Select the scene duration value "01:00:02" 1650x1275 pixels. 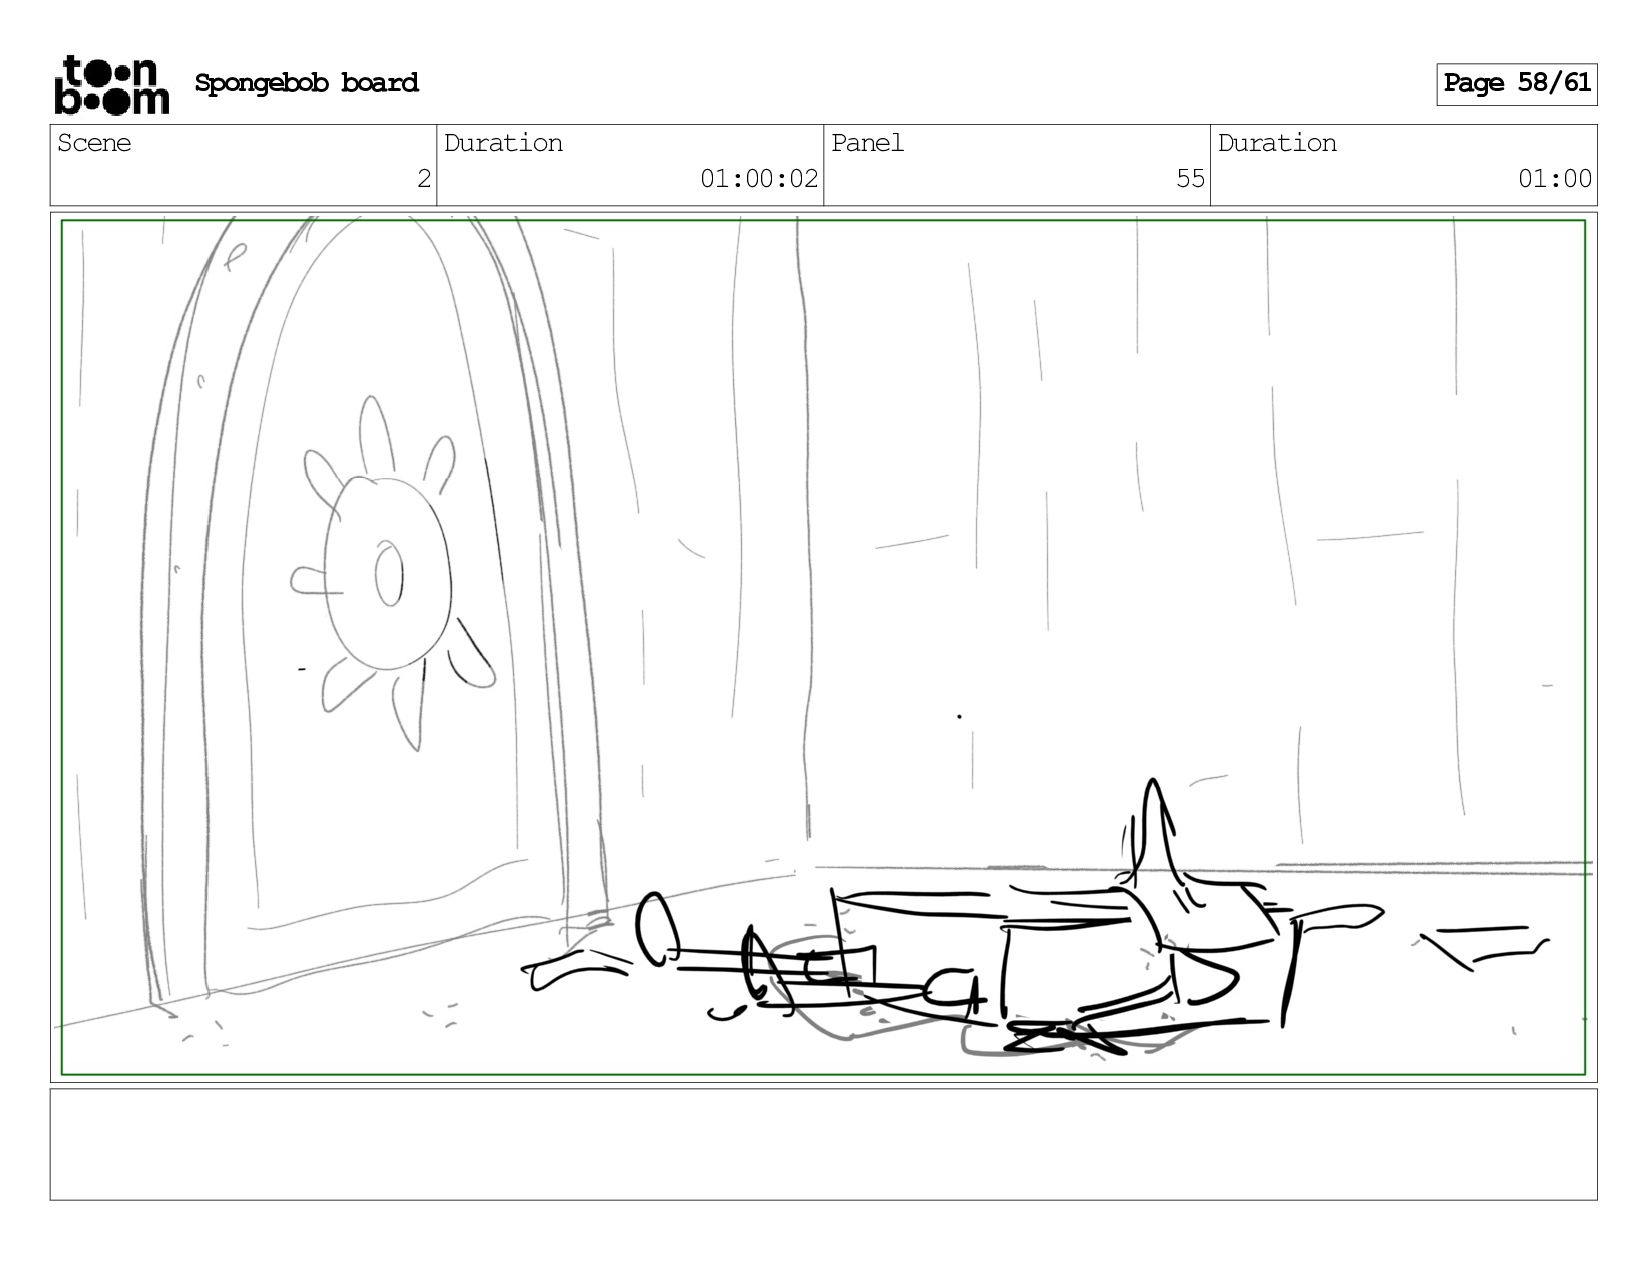759,179
